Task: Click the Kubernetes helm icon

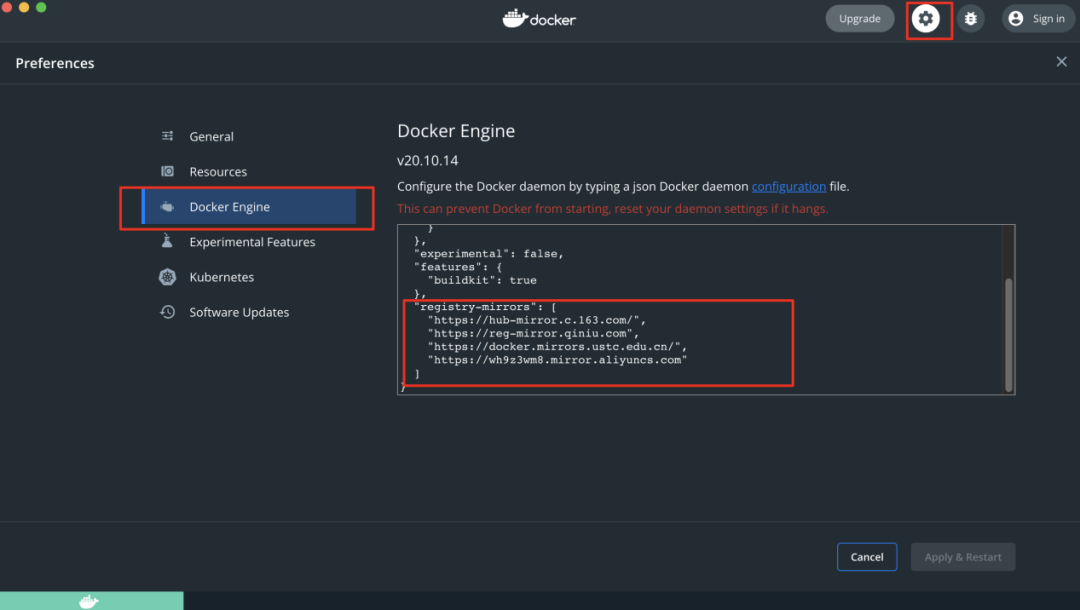Action: point(168,277)
